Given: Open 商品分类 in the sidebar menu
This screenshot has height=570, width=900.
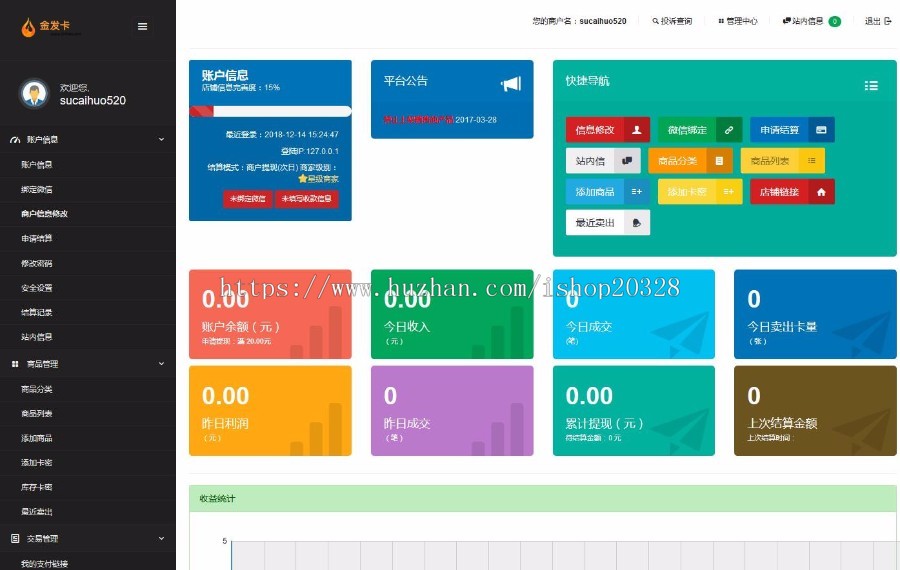Looking at the screenshot, I should (x=37, y=389).
